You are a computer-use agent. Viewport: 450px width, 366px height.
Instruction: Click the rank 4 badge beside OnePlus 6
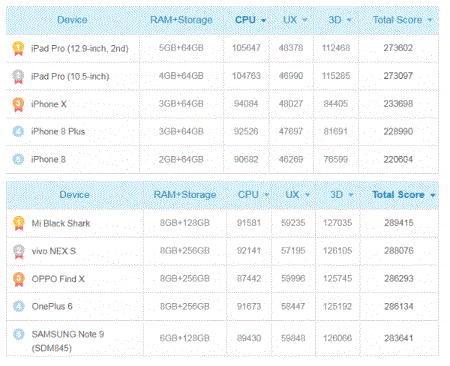(19, 306)
